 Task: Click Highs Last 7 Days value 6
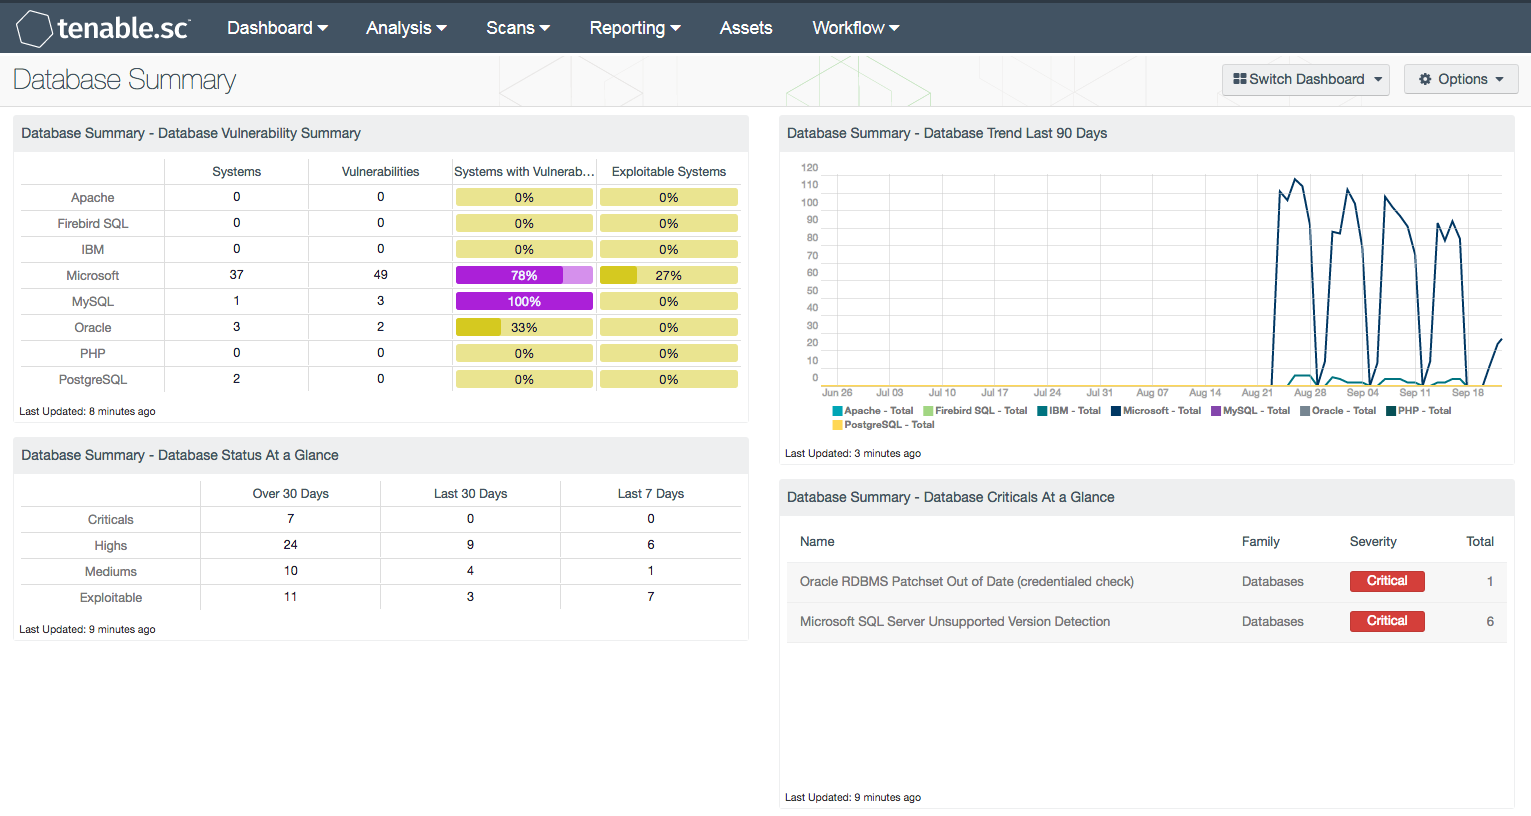[651, 545]
